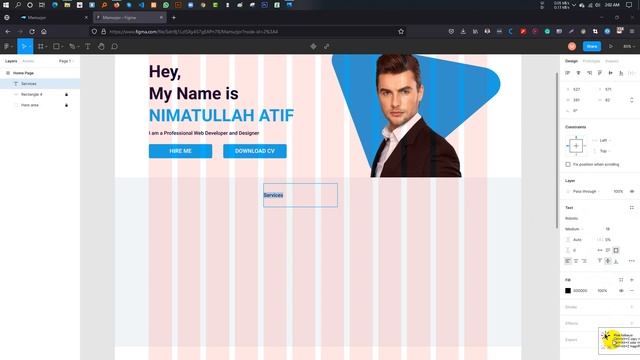640x360 pixels.
Task: Open a new browser tab
Action: (x=174, y=18)
